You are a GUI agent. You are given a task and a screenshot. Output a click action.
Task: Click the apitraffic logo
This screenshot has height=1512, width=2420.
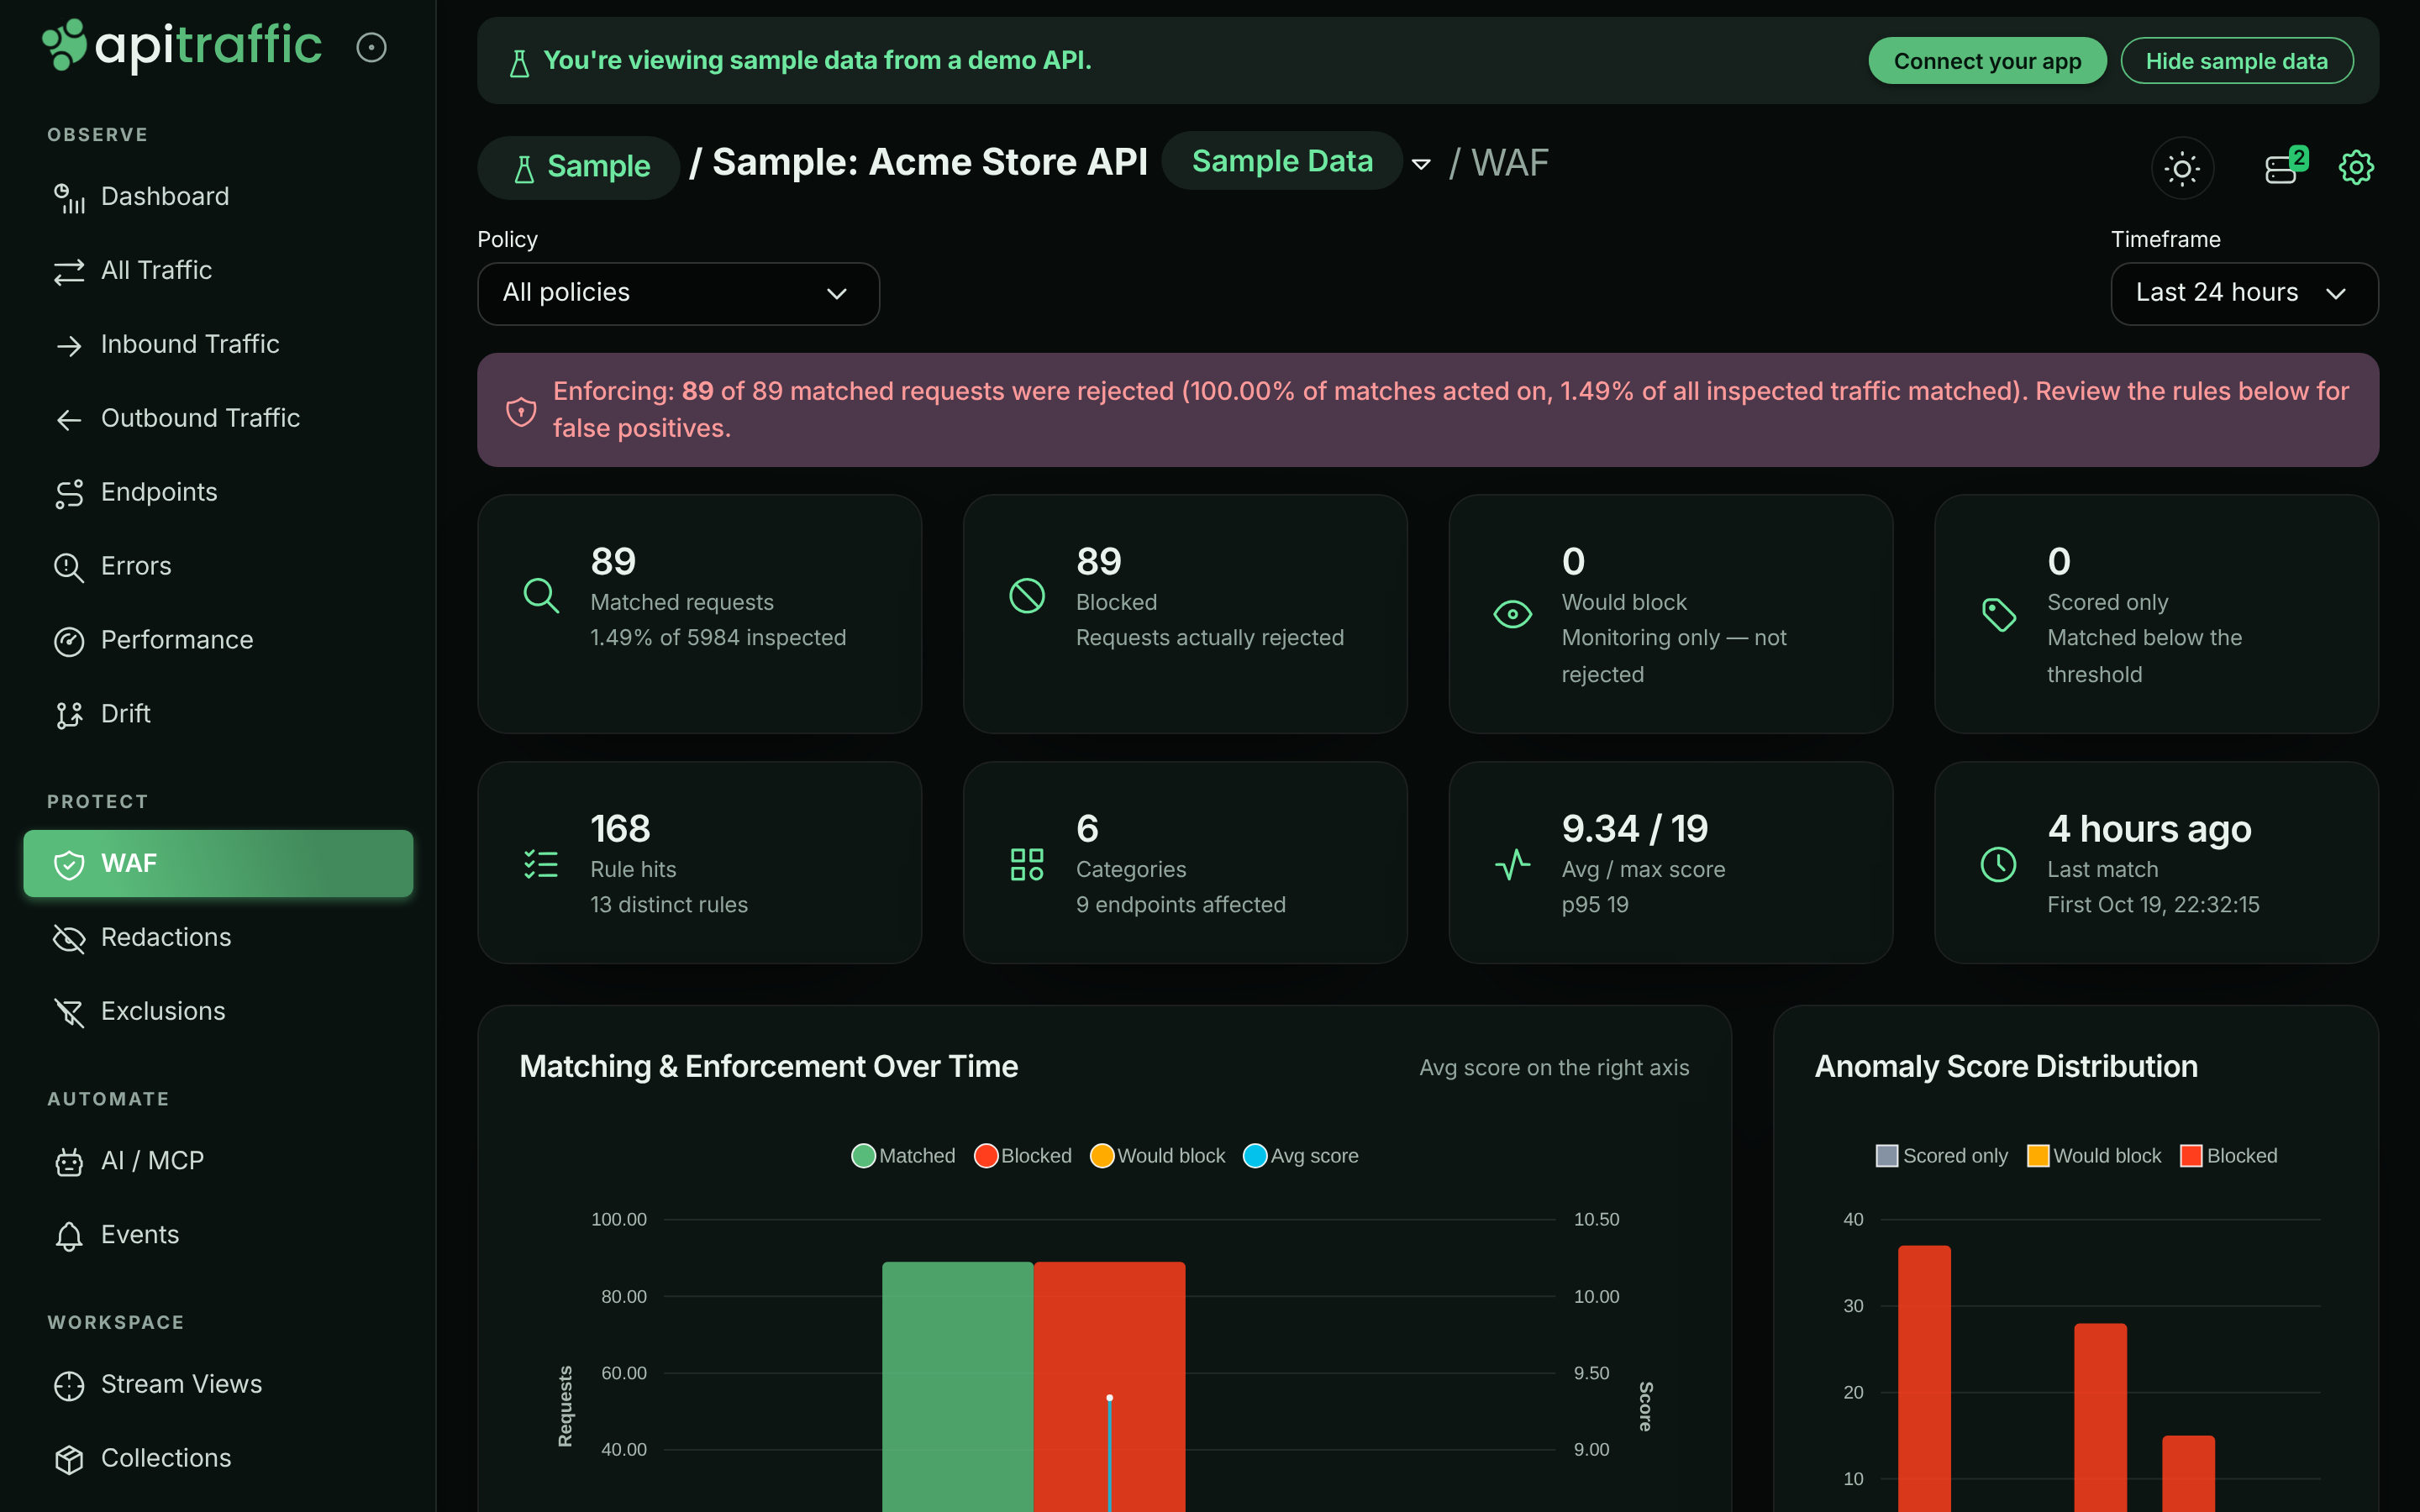(x=181, y=46)
